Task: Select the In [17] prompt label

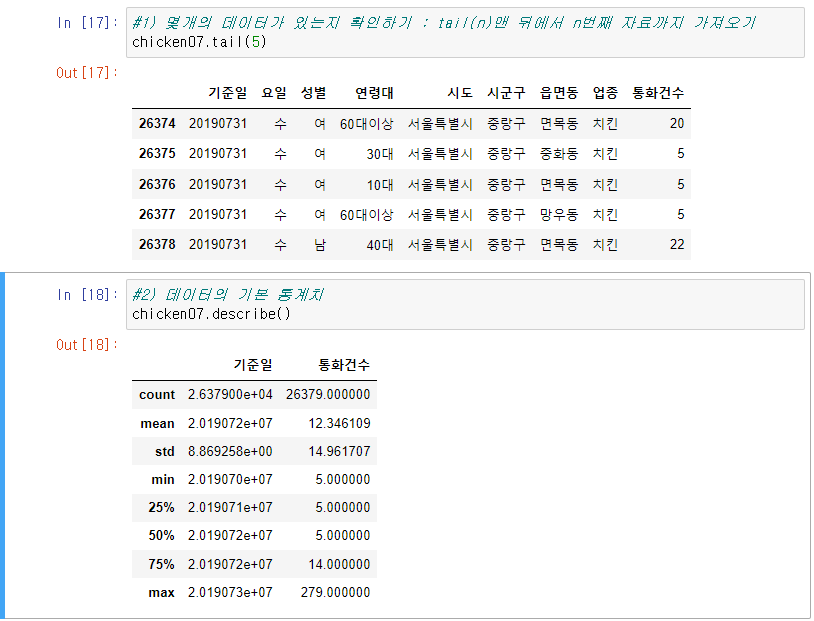Action: 87,23
